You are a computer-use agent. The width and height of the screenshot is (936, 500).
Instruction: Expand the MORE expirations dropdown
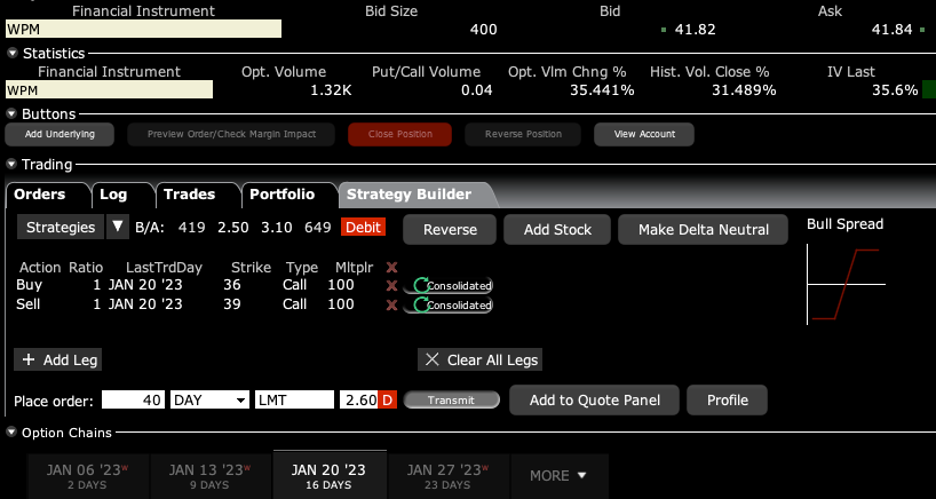(x=558, y=476)
